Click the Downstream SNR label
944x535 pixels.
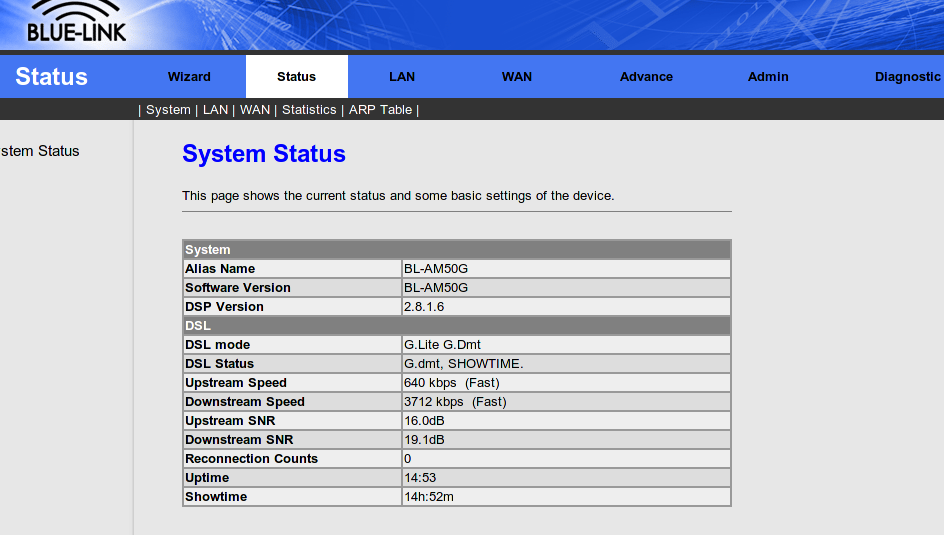(x=239, y=440)
